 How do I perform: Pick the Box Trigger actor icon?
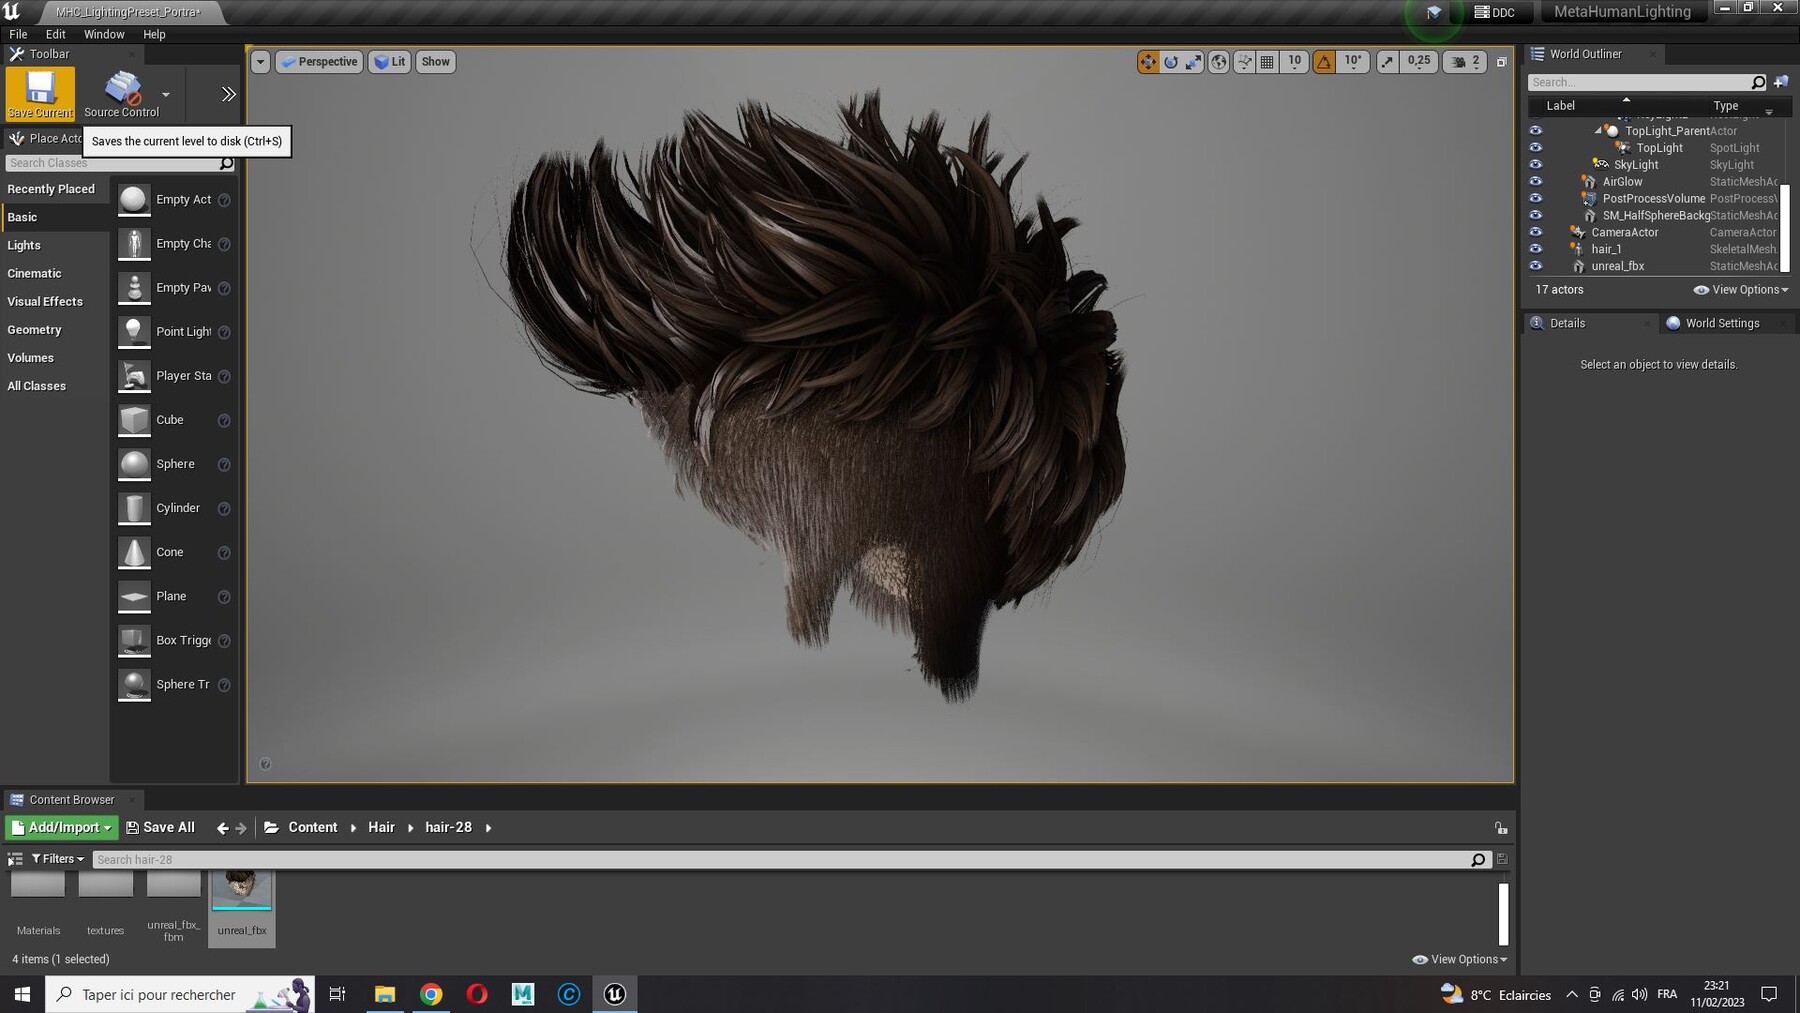click(x=134, y=640)
